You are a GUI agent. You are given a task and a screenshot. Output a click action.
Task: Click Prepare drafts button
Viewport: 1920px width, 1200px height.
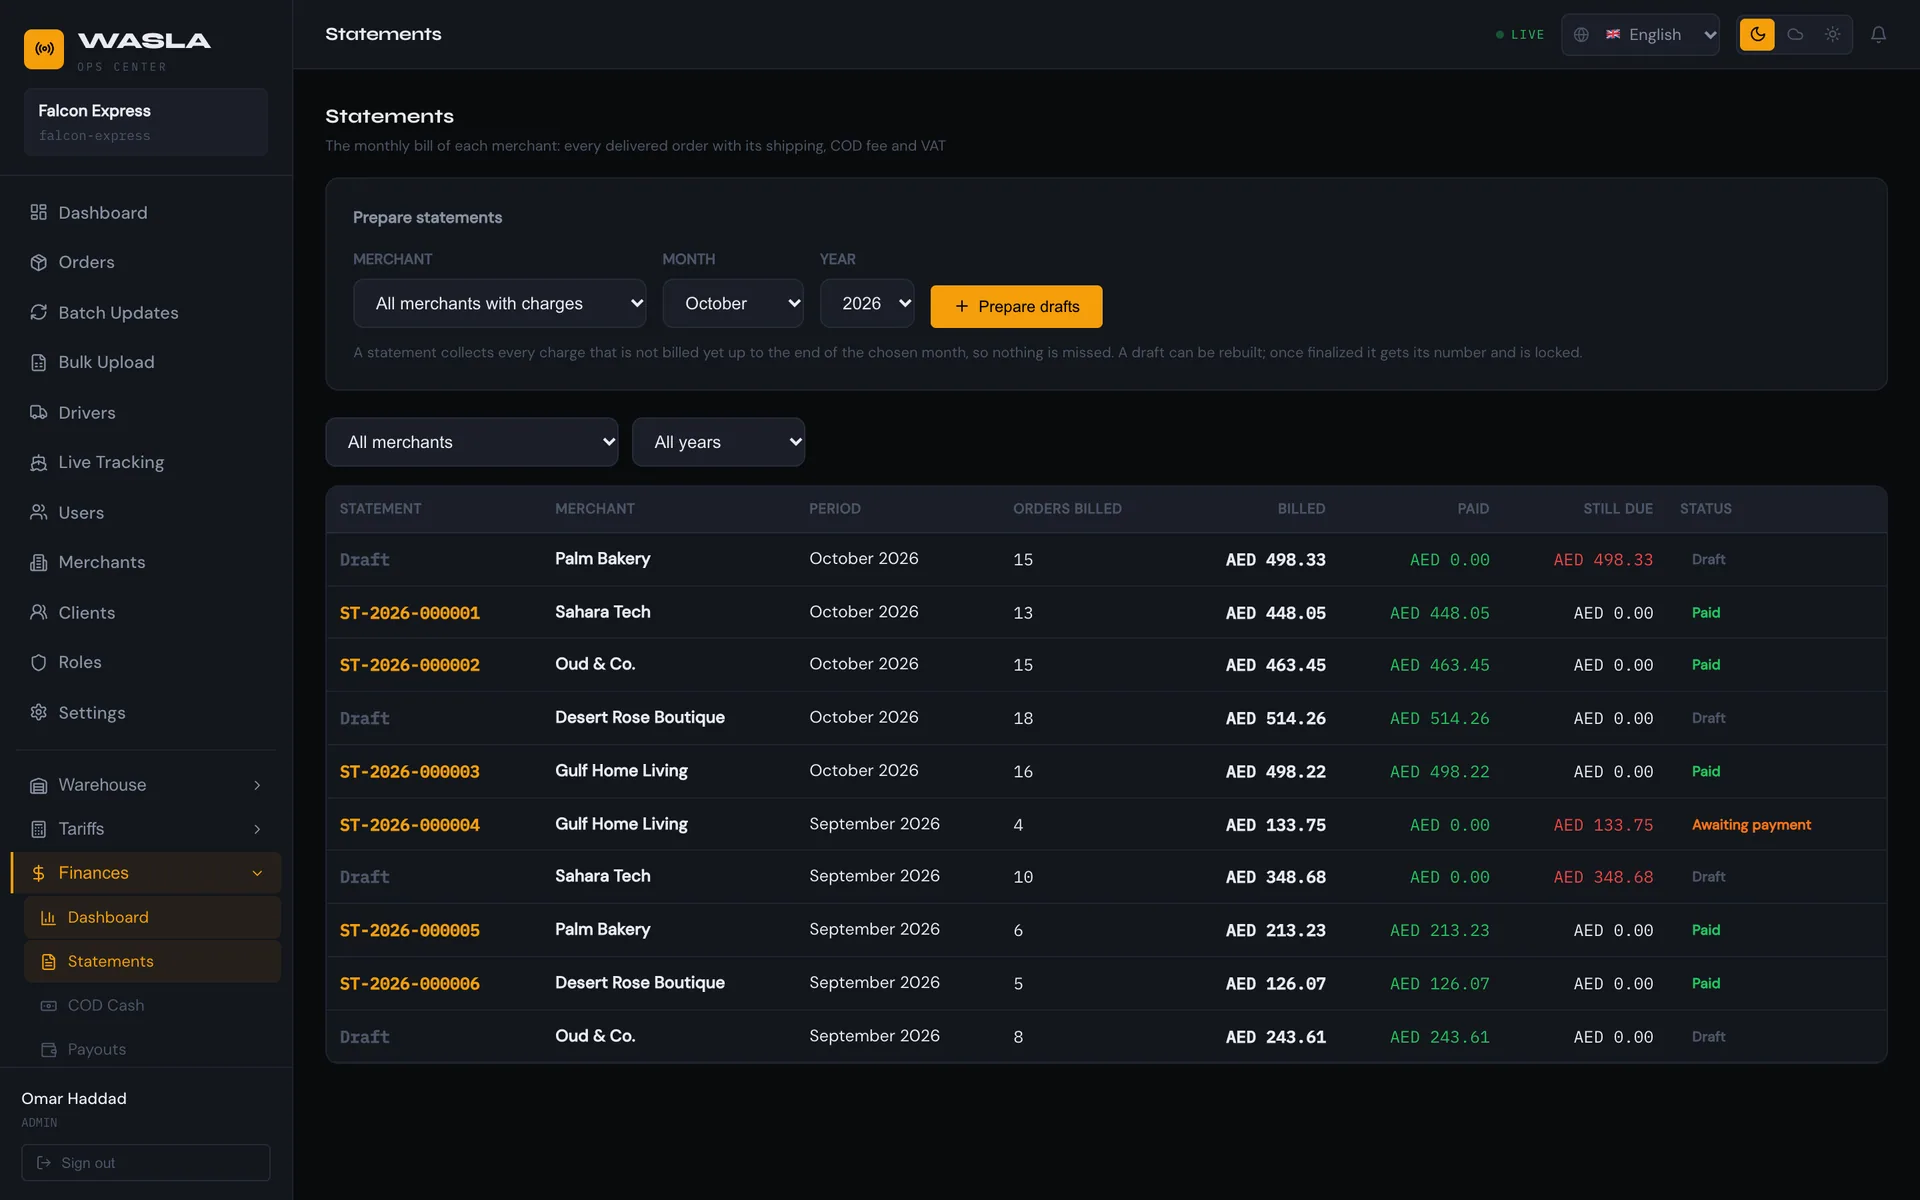1016,306
